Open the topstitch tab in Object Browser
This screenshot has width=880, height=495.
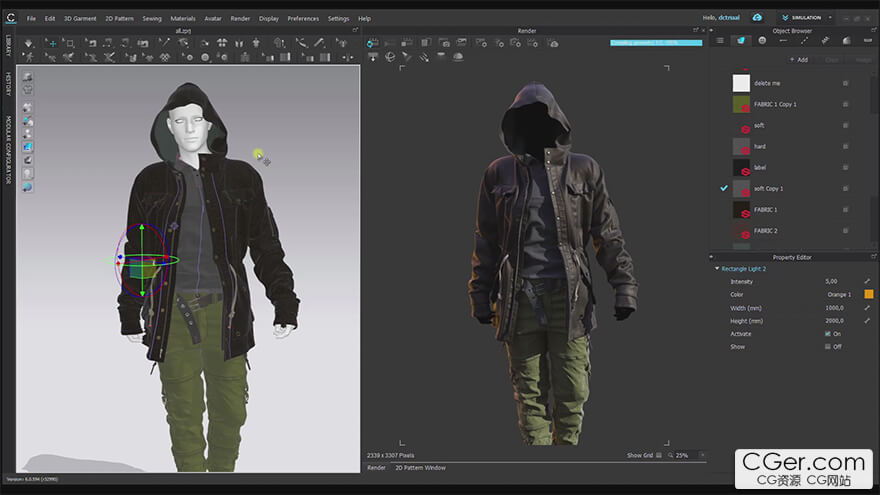pyautogui.click(x=804, y=40)
